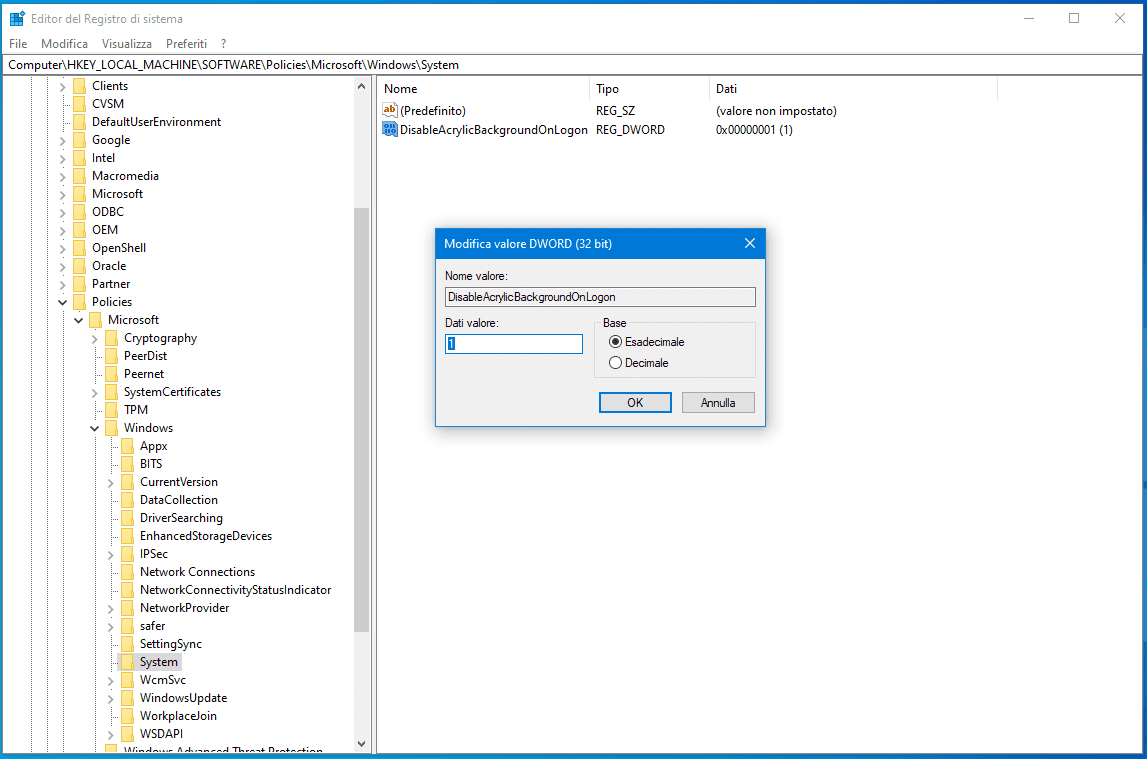Click the DisableAcrylicBackgroundOnLogon DWORD value icon
The width and height of the screenshot is (1147, 759).
click(x=390, y=130)
